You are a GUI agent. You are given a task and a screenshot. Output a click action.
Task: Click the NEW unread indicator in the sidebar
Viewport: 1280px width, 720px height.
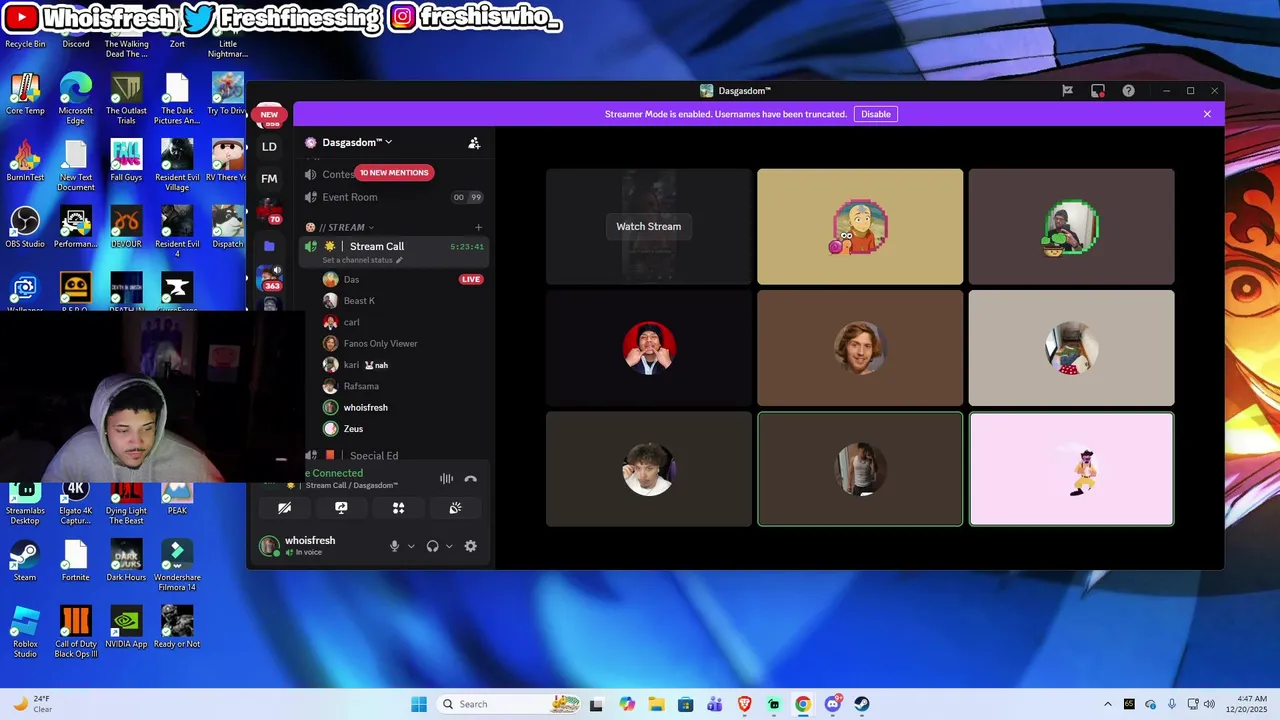pyautogui.click(x=269, y=115)
